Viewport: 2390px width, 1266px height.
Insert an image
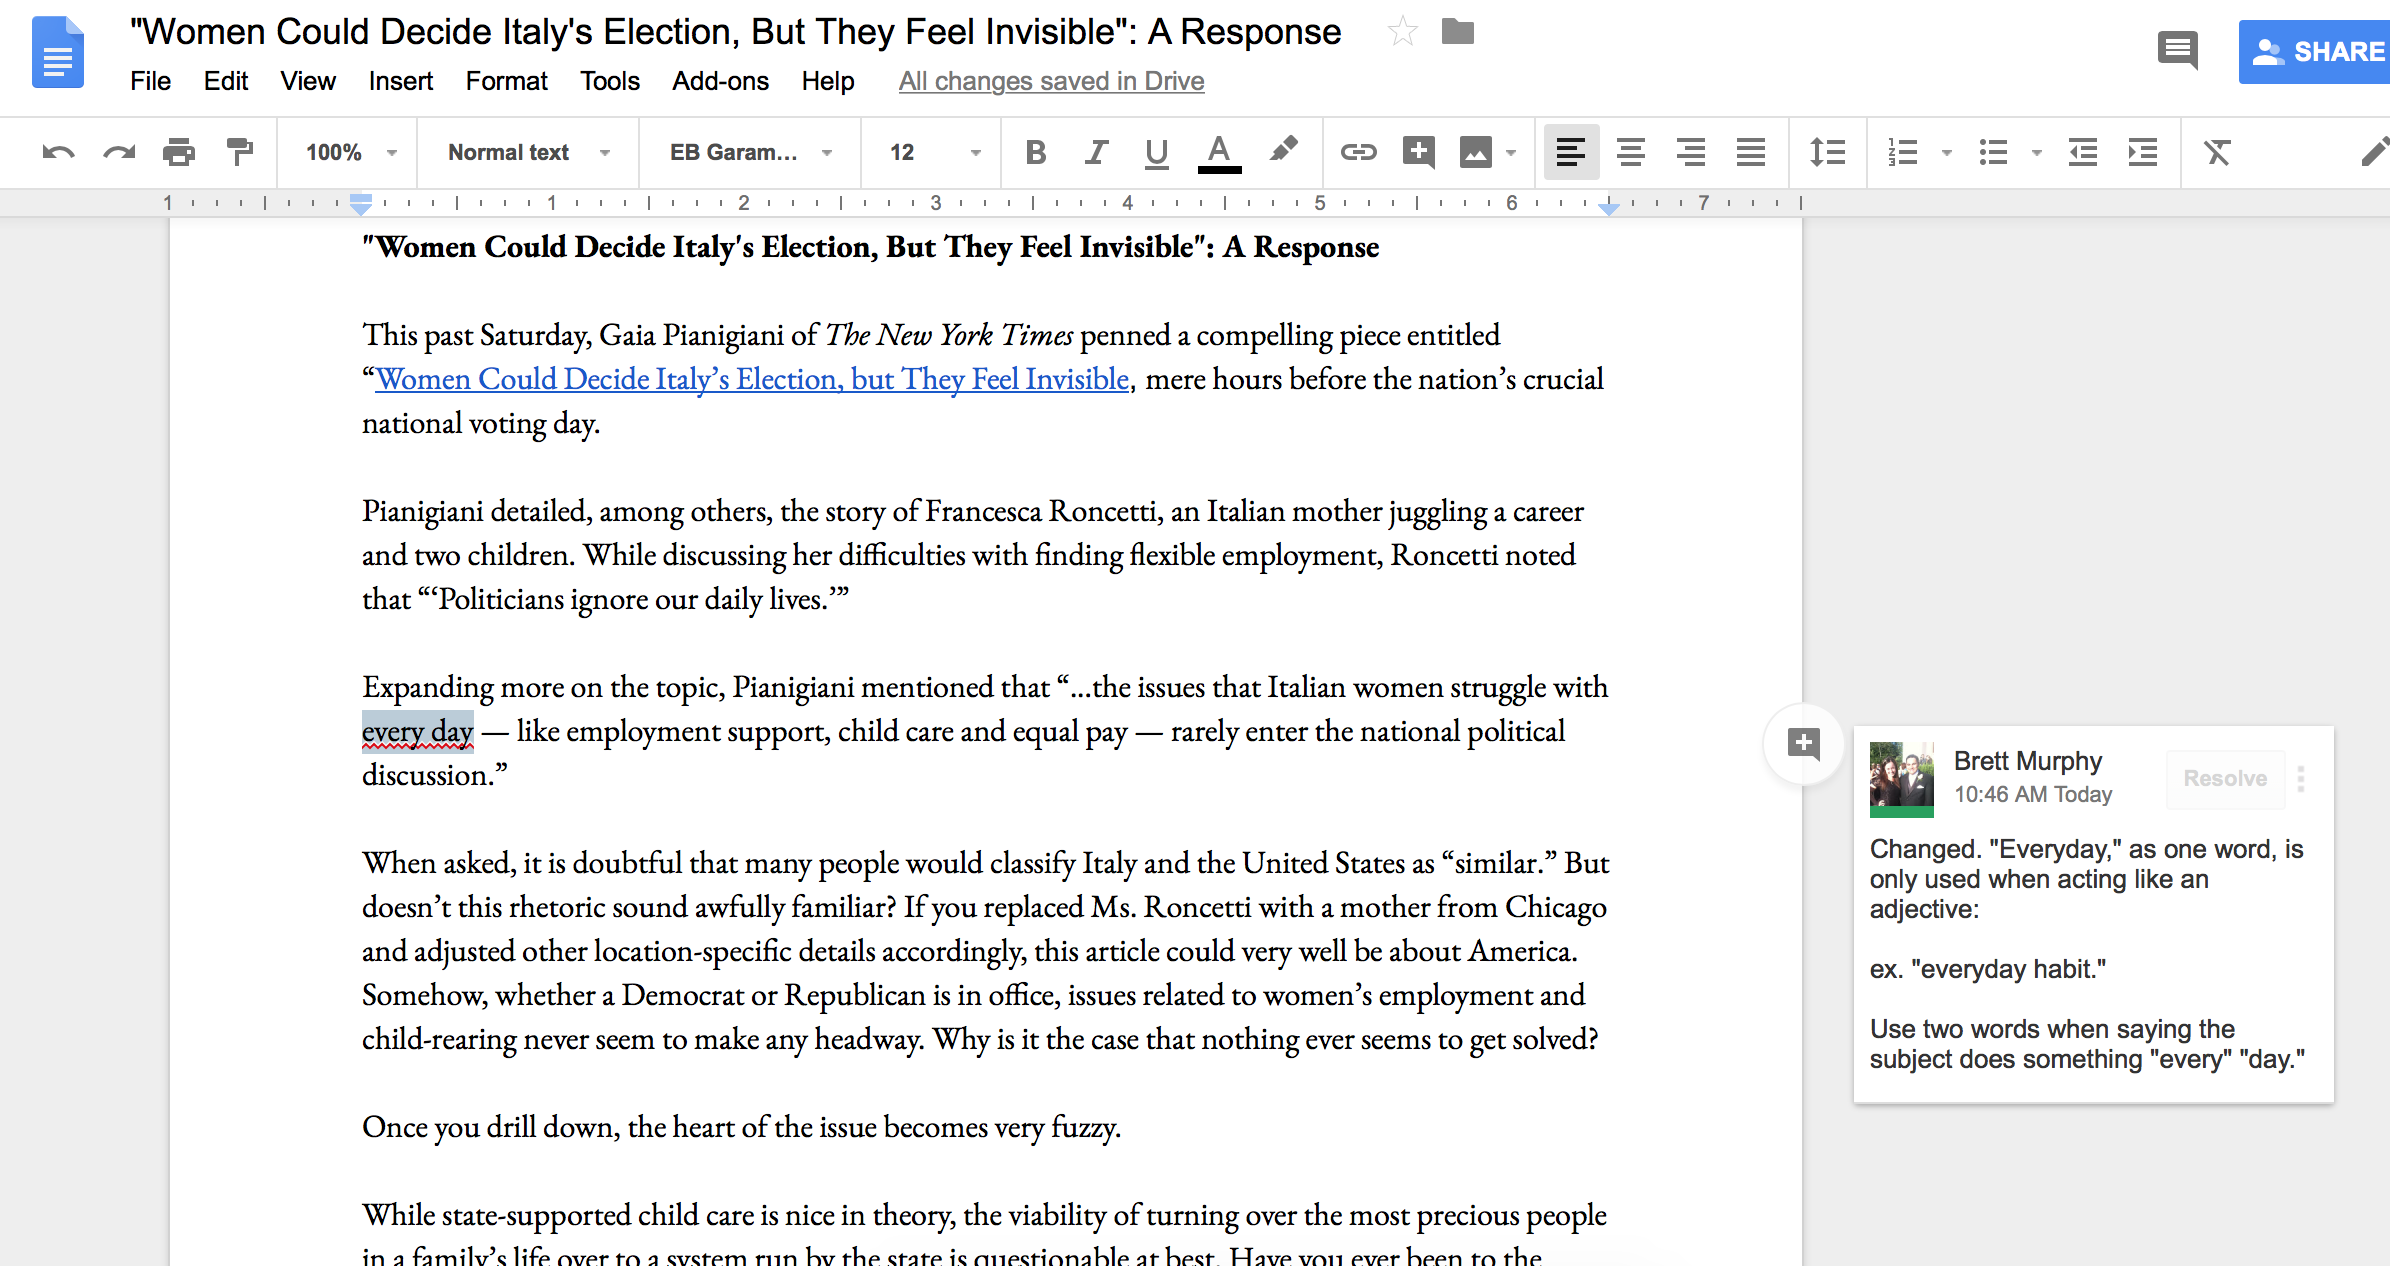click(x=1475, y=152)
